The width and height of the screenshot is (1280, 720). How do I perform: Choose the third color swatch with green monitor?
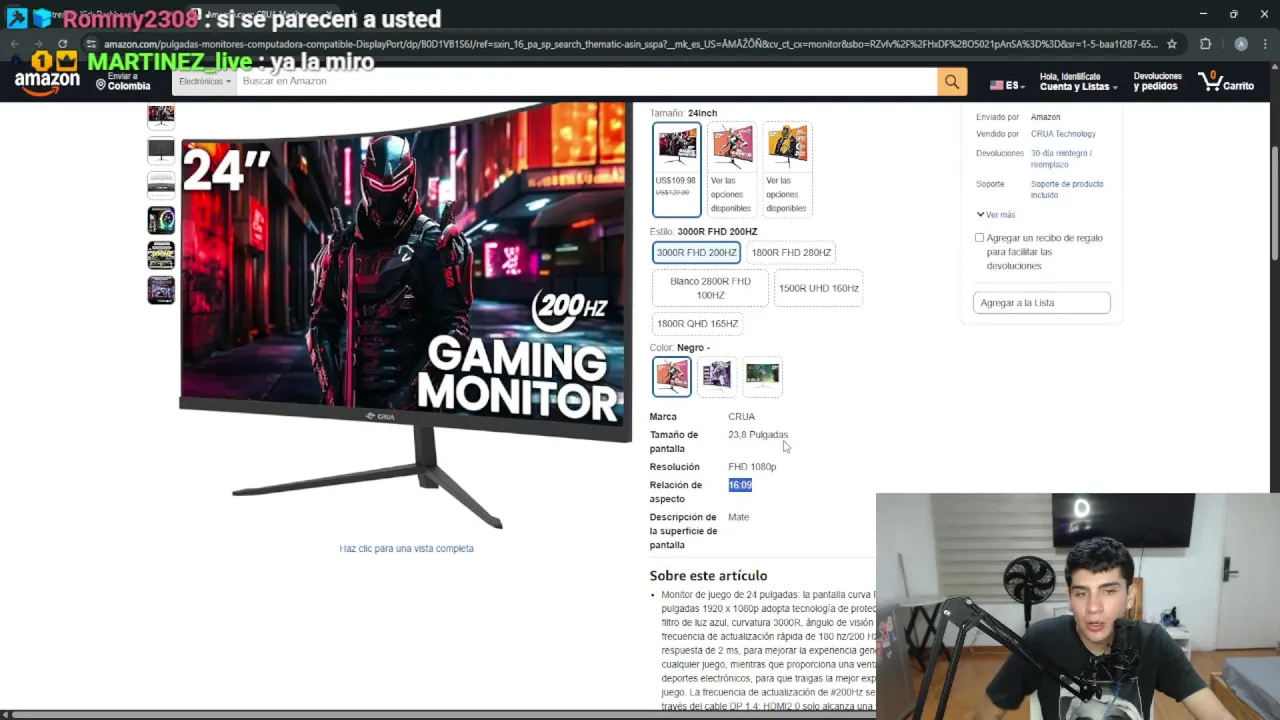(x=762, y=376)
